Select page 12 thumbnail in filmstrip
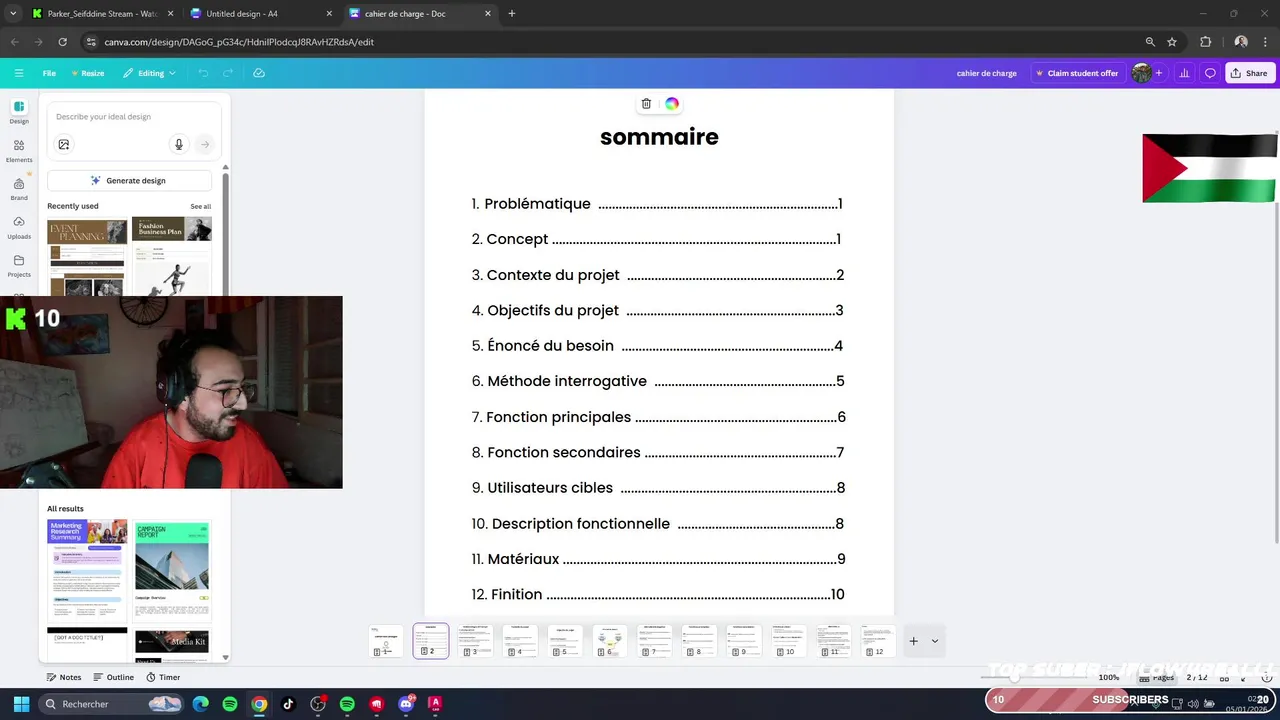The width and height of the screenshot is (1280, 720). pyautogui.click(x=879, y=641)
